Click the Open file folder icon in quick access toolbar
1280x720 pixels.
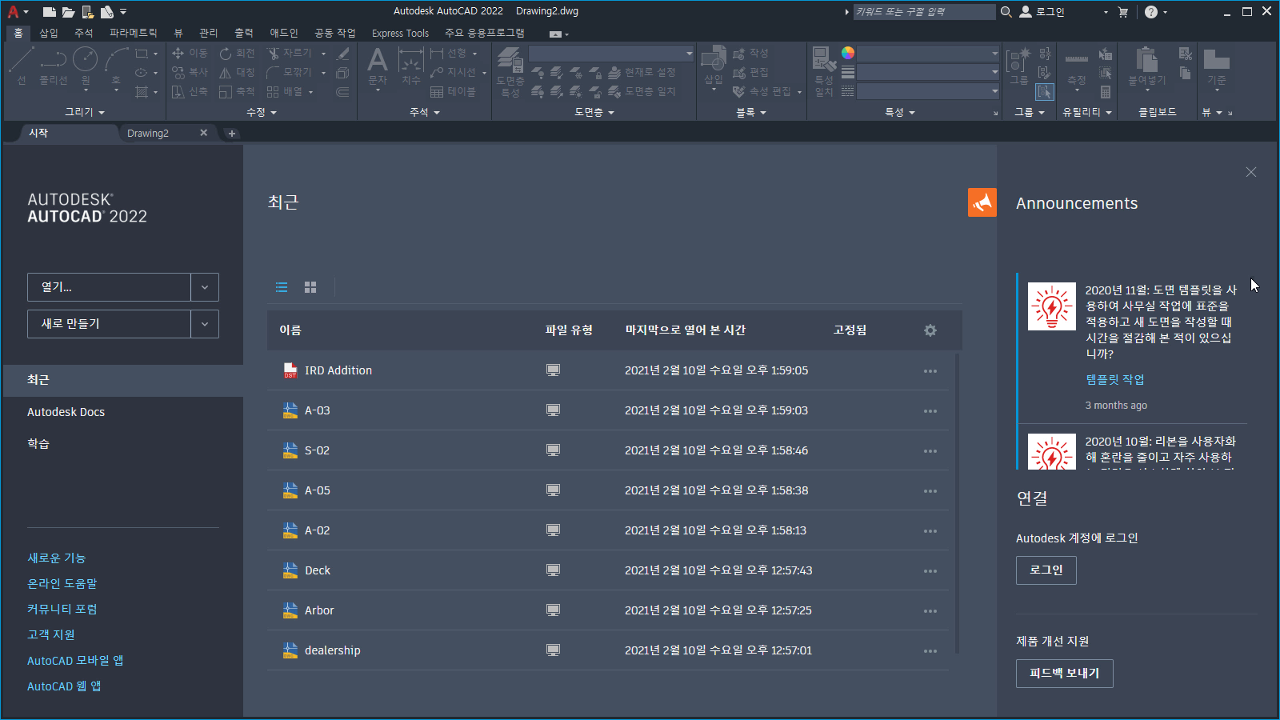68,12
